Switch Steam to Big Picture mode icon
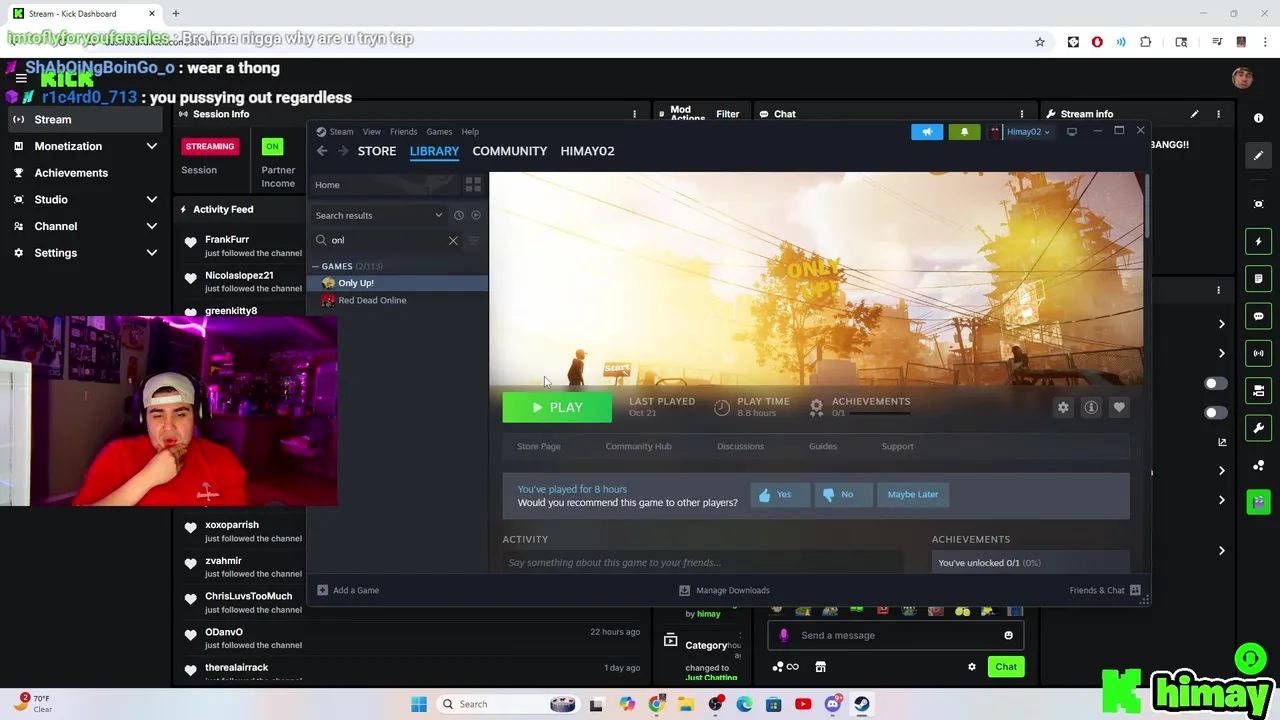Image resolution: width=1280 pixels, height=720 pixels. pyautogui.click(x=1072, y=131)
